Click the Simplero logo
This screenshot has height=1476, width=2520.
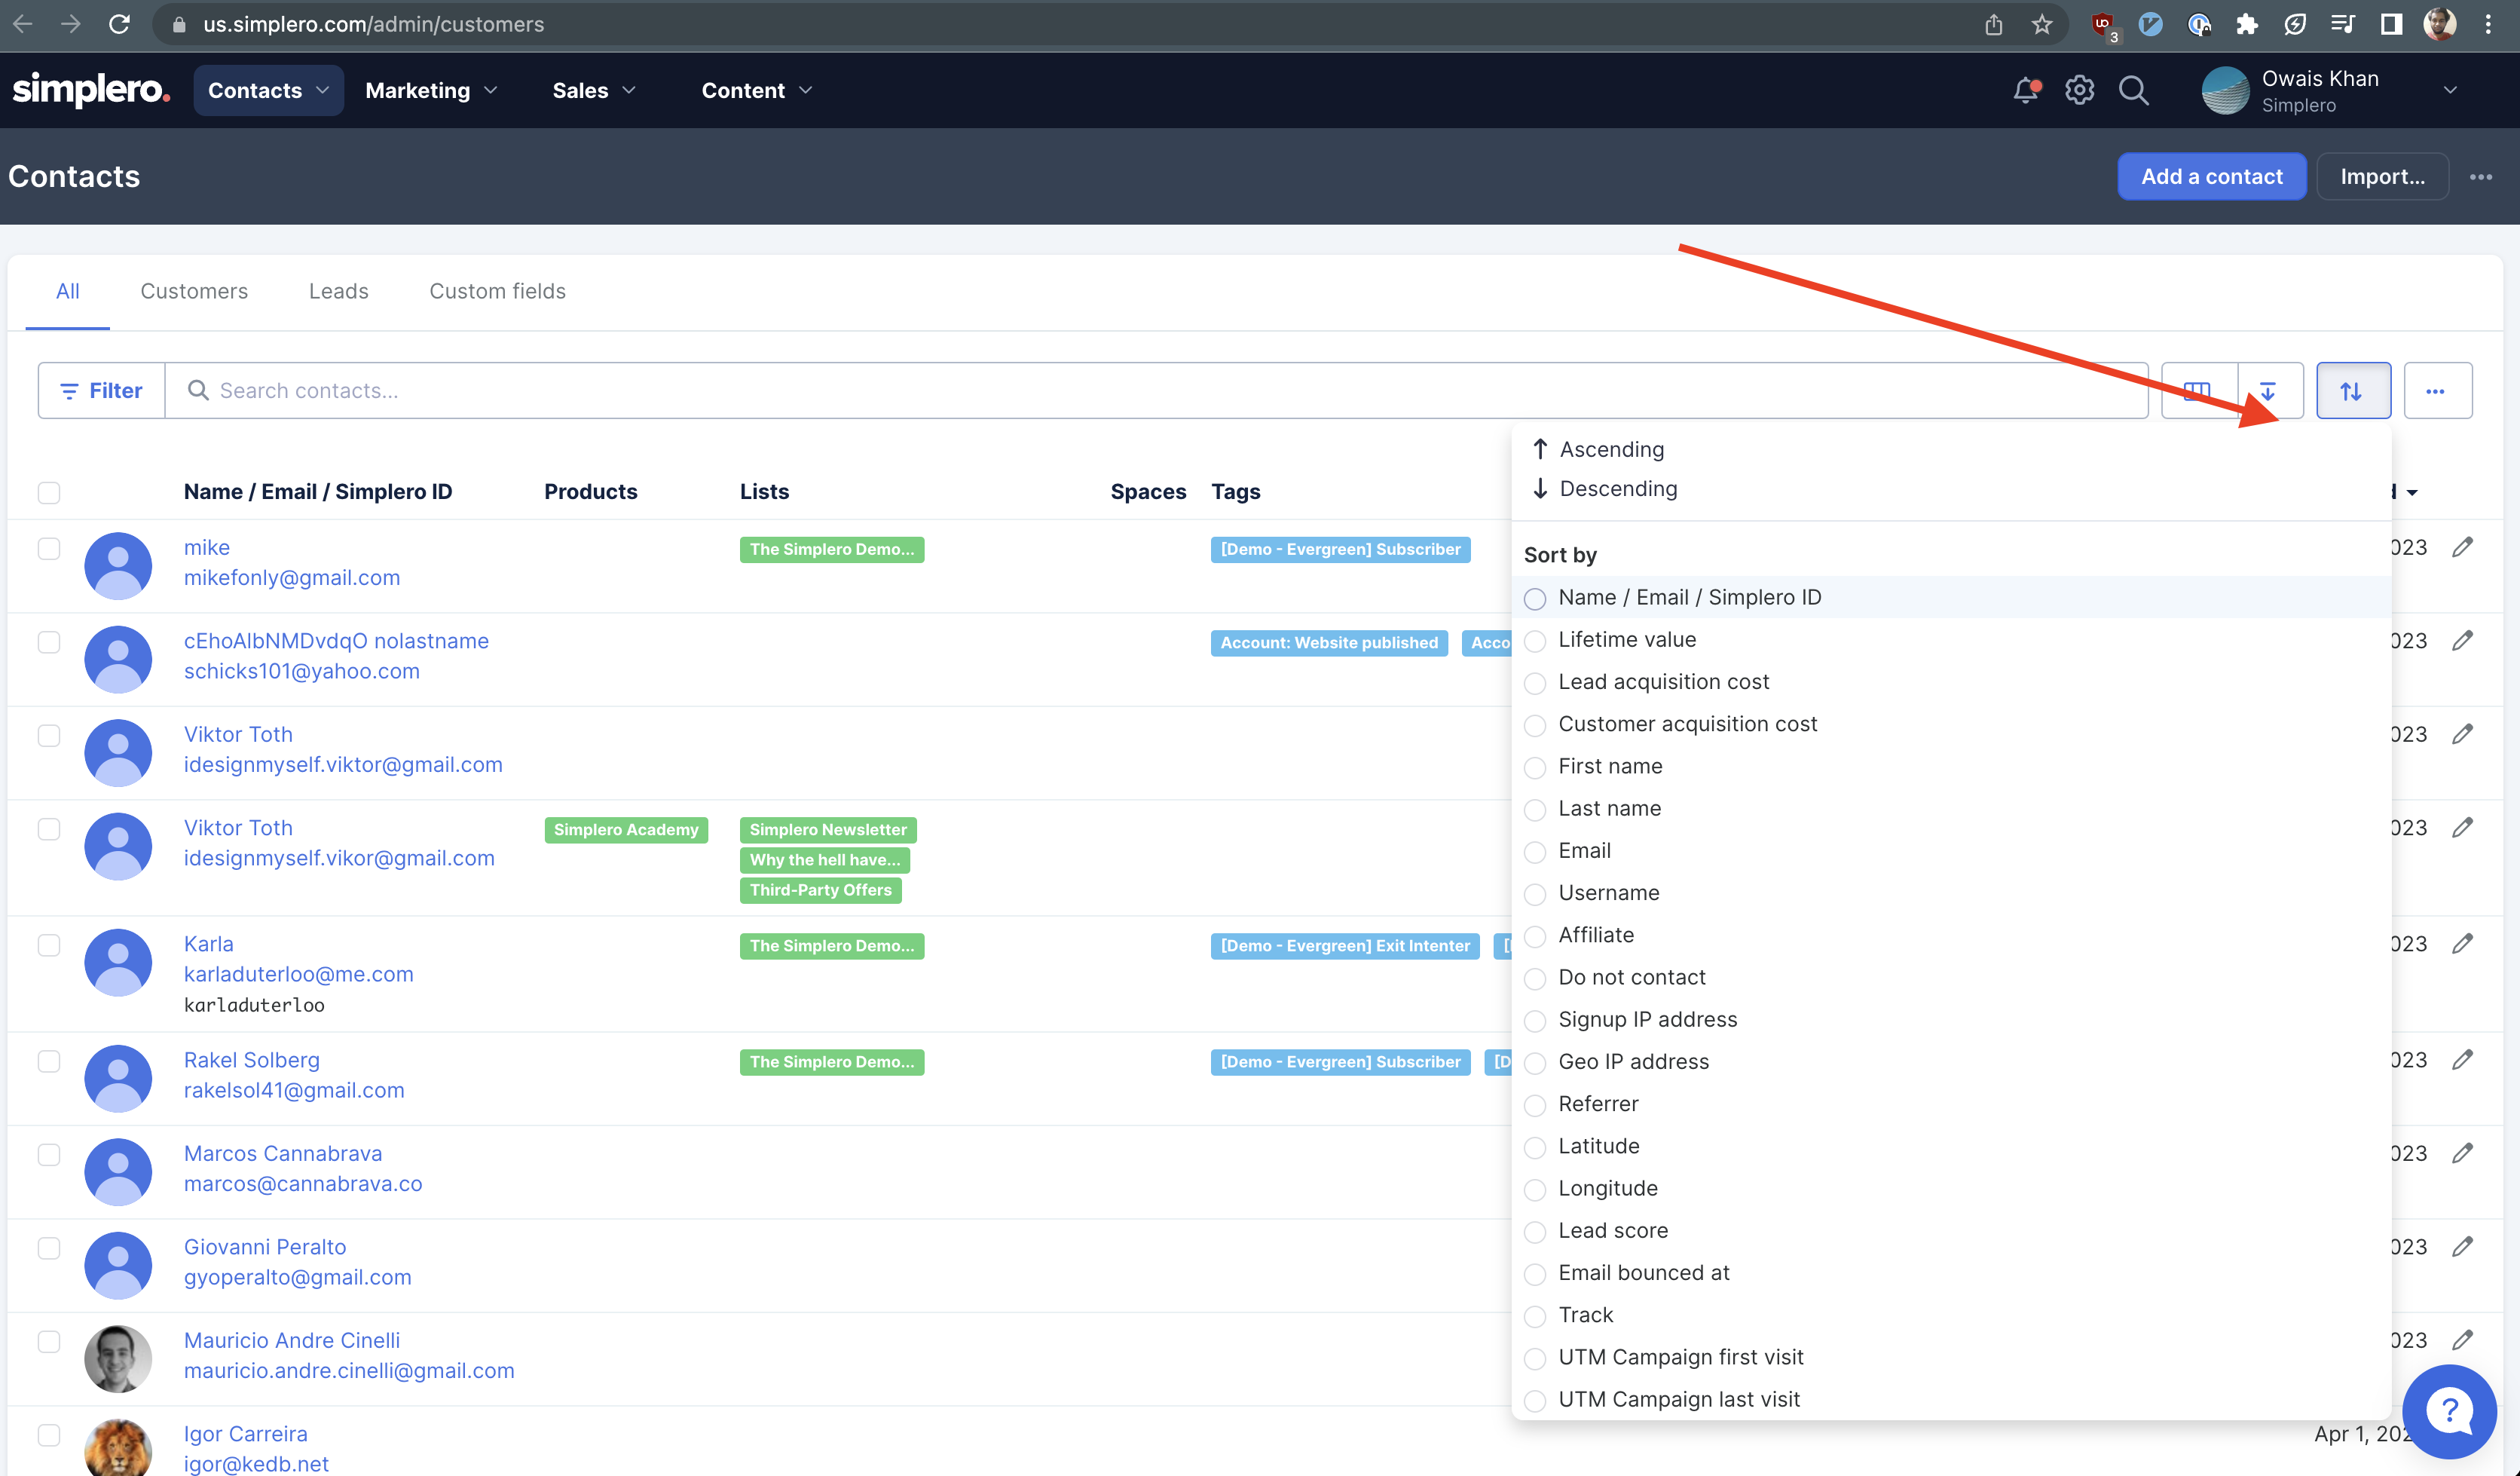coord(91,90)
